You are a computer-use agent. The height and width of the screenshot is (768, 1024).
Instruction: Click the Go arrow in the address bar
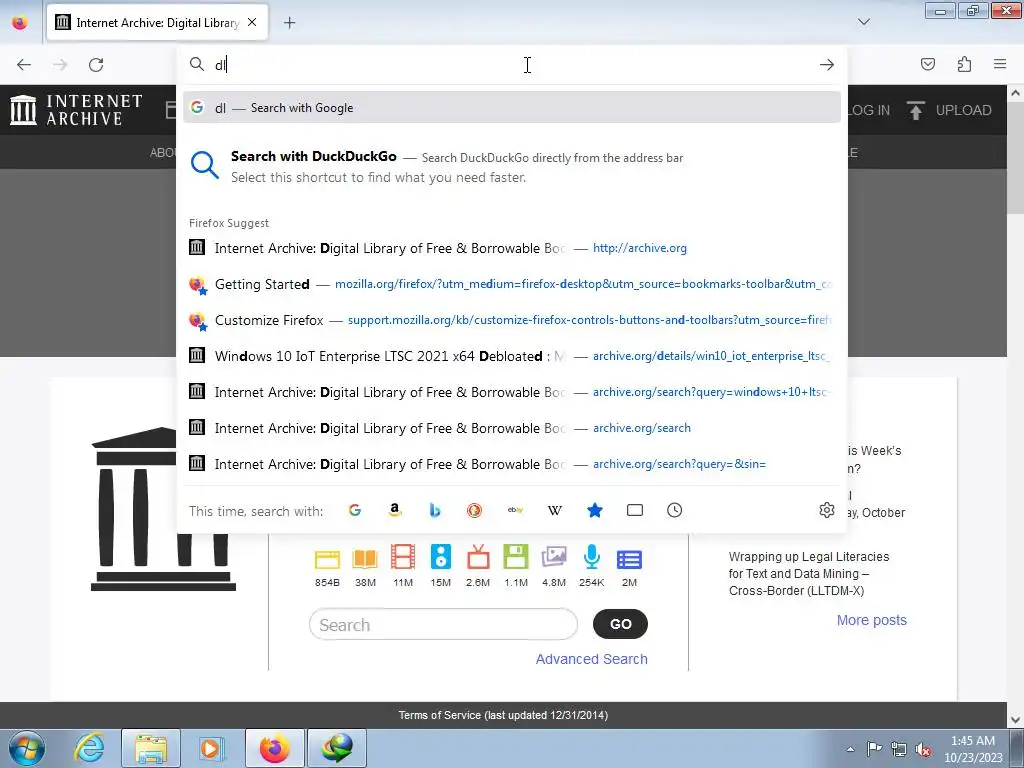click(827, 65)
